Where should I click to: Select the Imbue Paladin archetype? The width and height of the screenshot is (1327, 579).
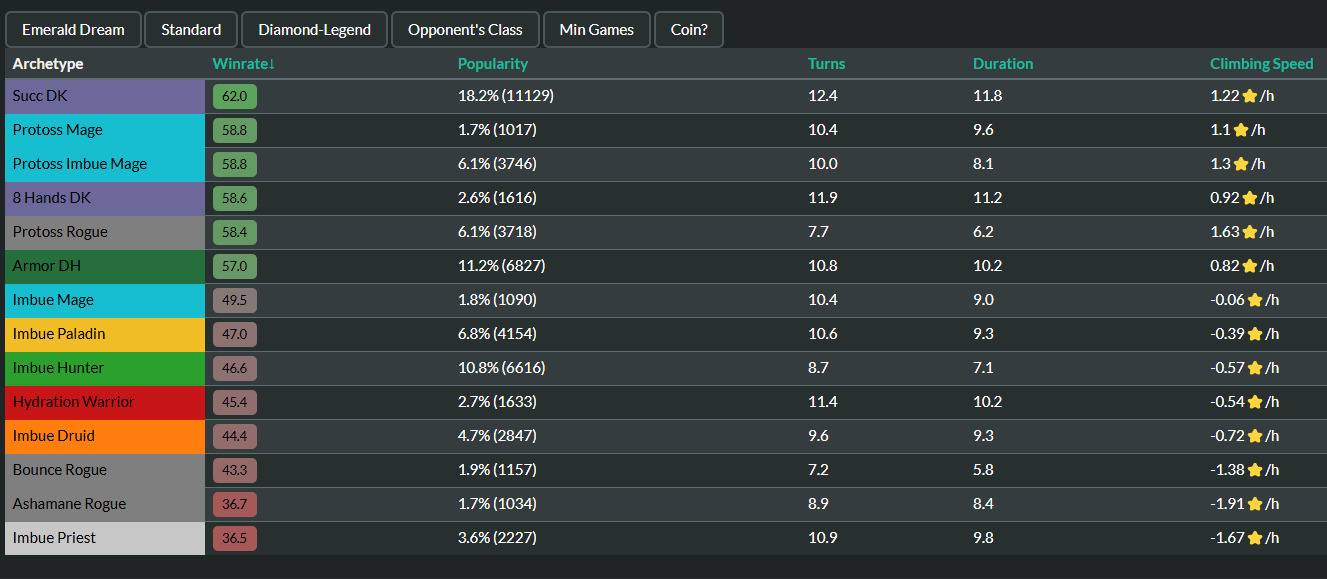(x=105, y=334)
